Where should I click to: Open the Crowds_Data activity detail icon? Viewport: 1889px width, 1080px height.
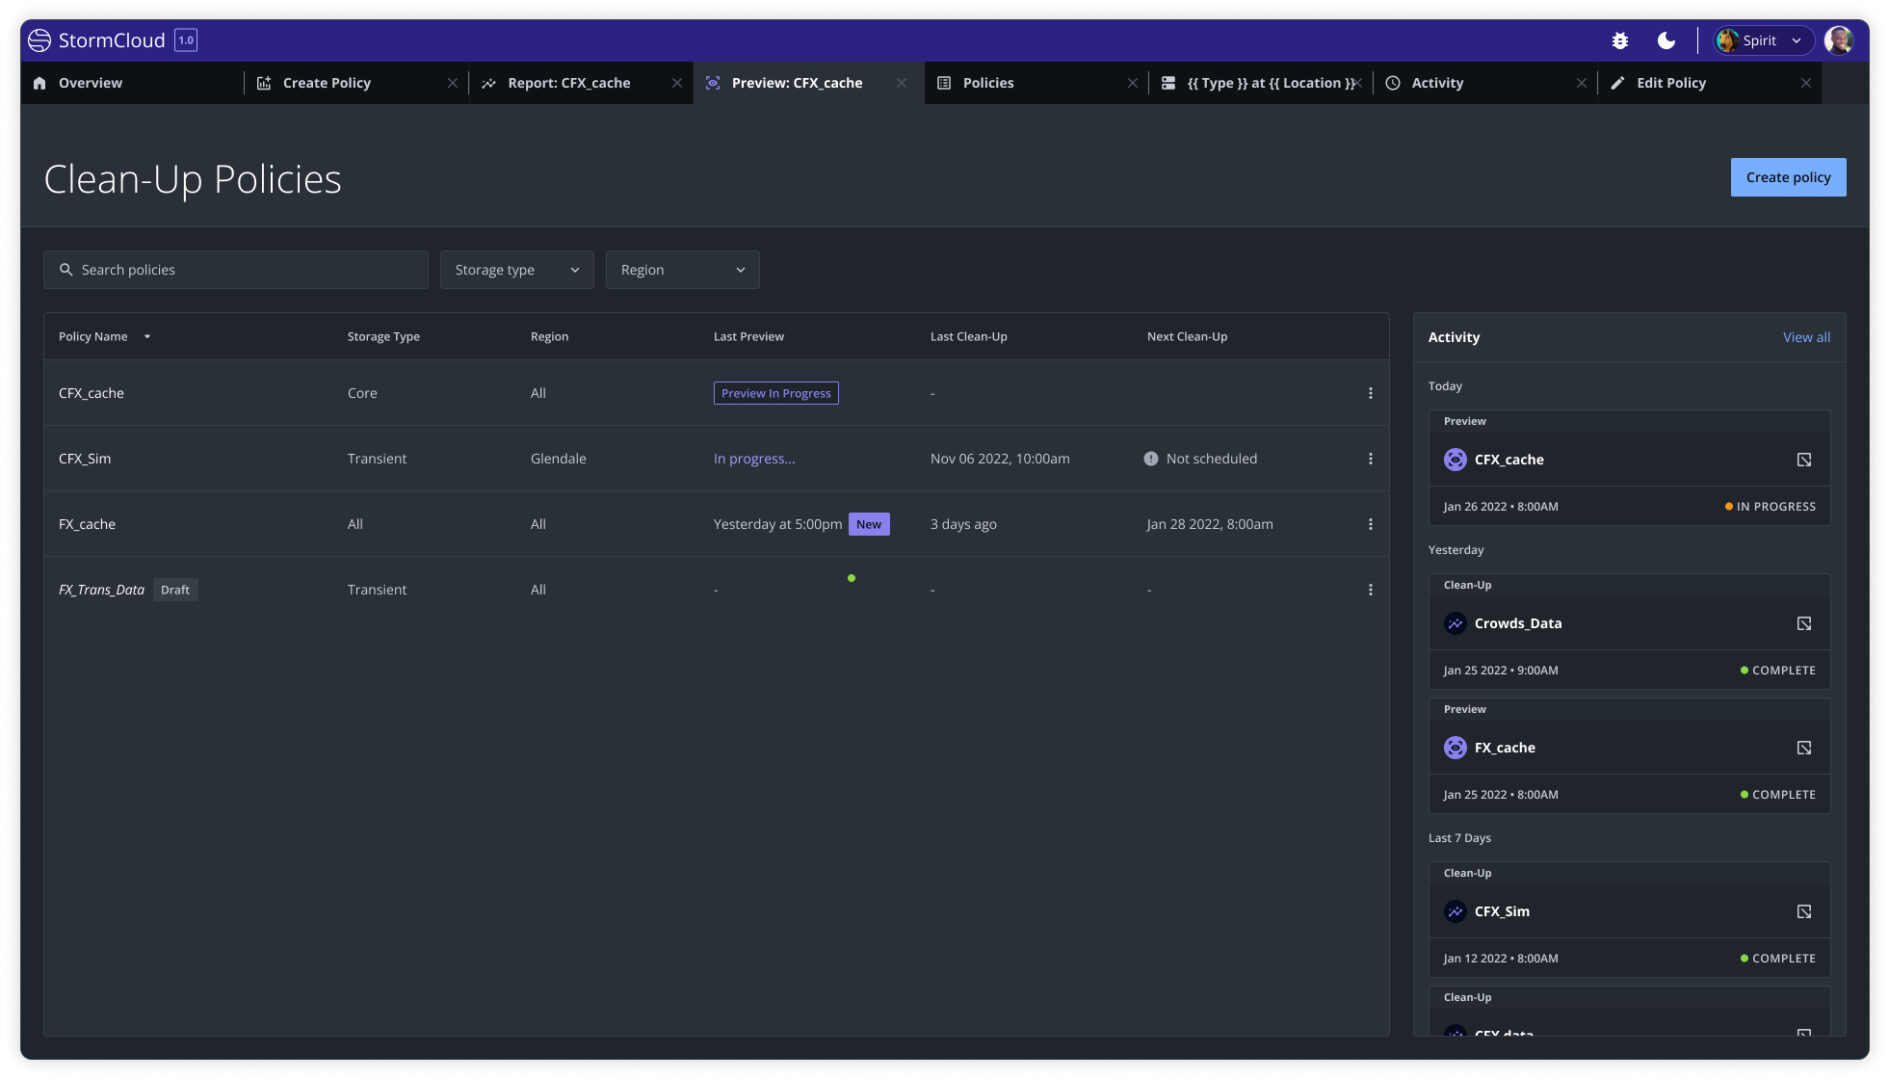pos(1803,624)
